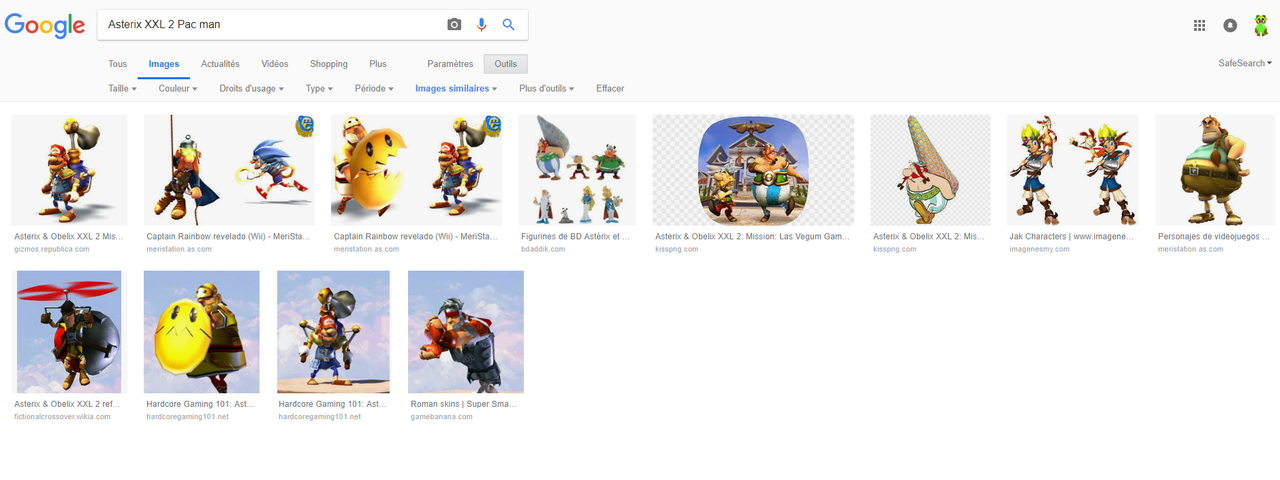Open the Images similaires dropdown
The image size is (1280, 480).
point(456,89)
